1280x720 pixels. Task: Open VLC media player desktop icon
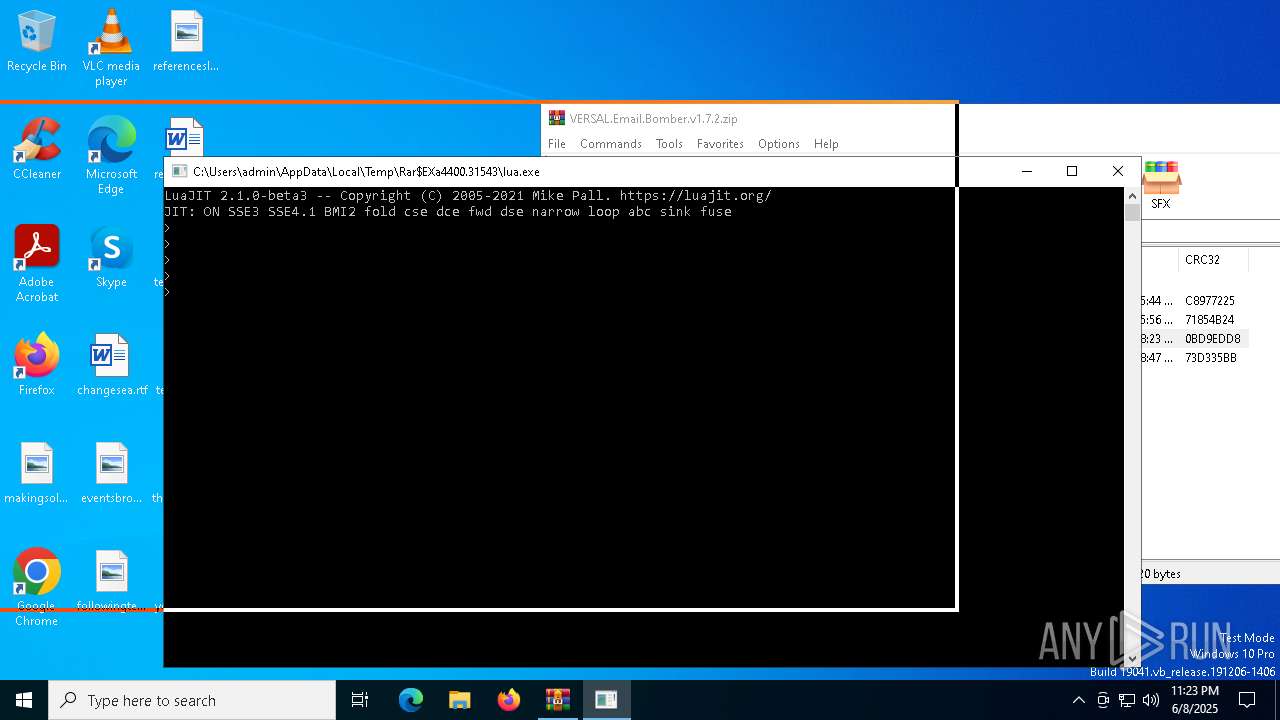point(111,48)
